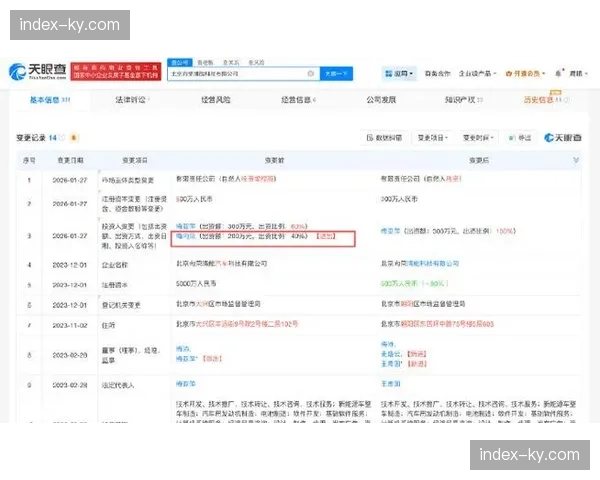The height and width of the screenshot is (480, 600).
Task: Click the 变更日期 column header
Action: pyautogui.click(x=70, y=160)
